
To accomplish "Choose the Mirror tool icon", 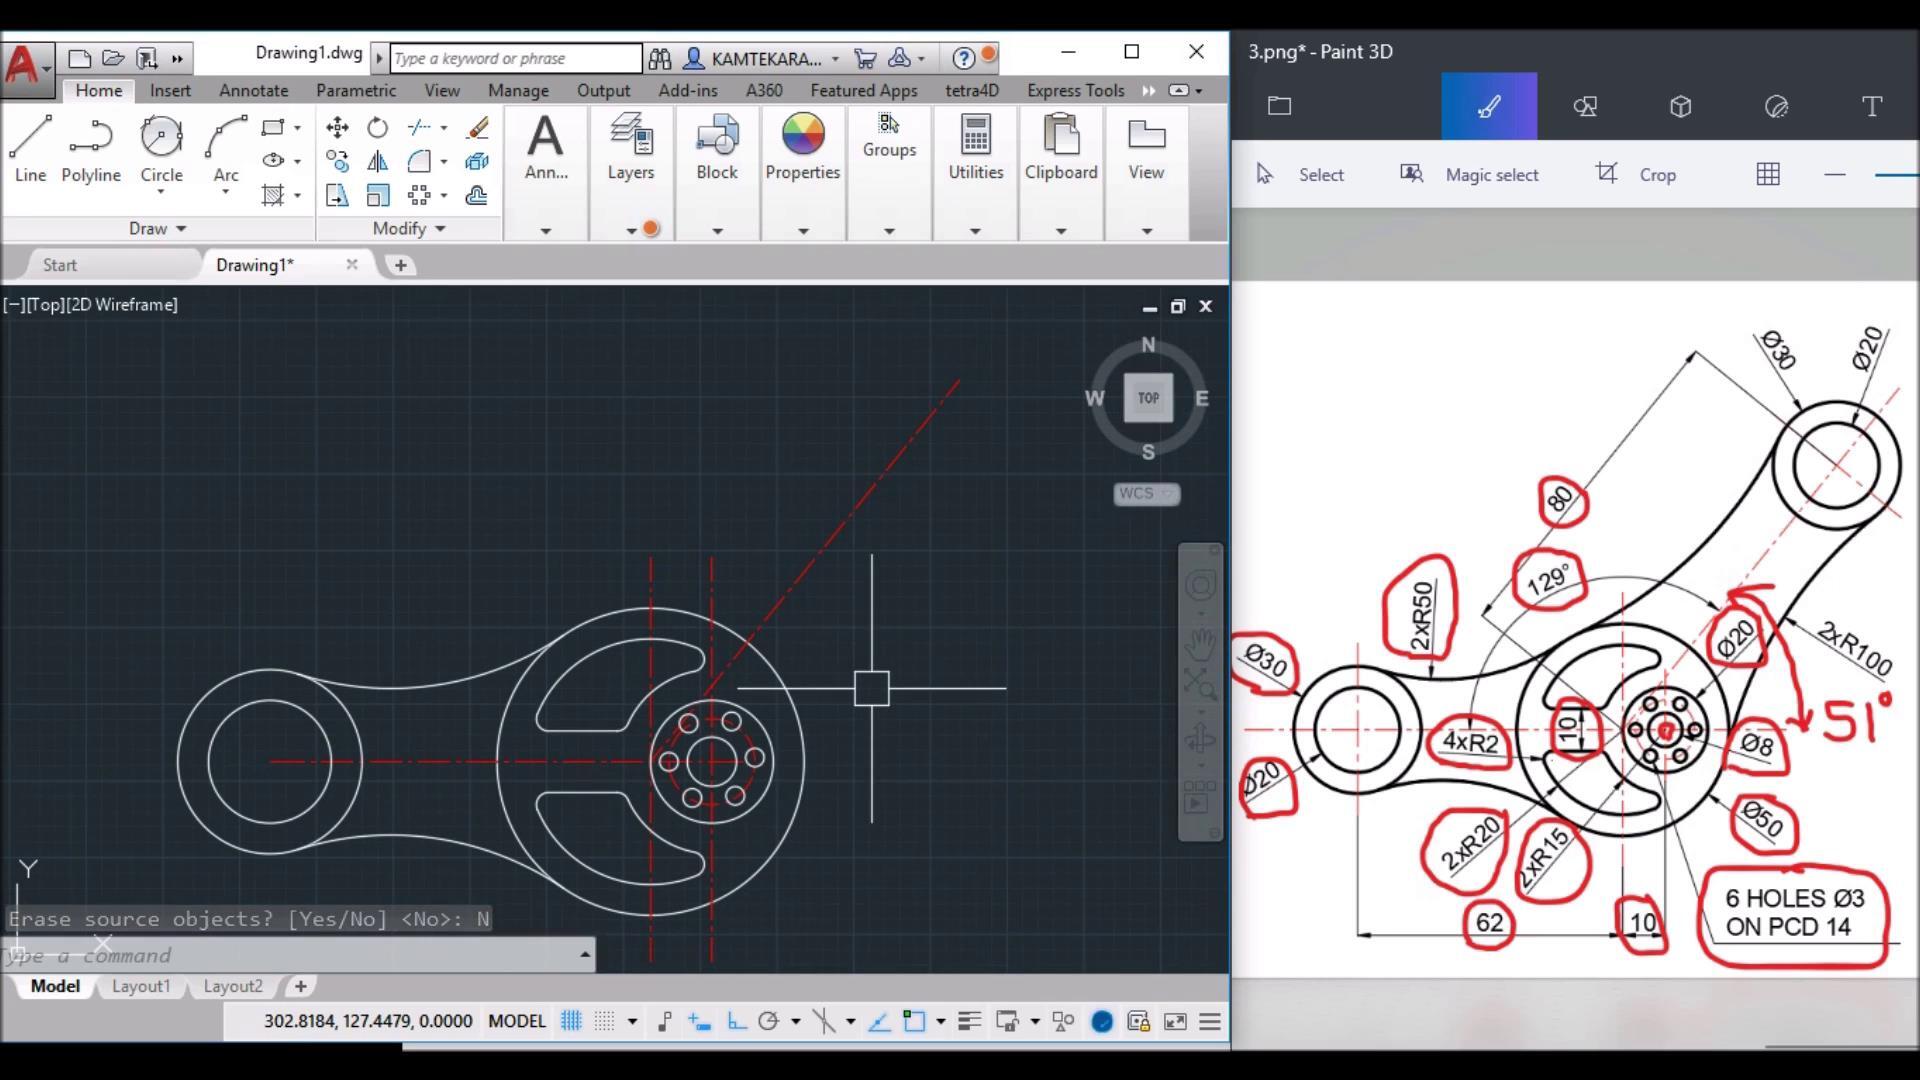I will 377,161.
